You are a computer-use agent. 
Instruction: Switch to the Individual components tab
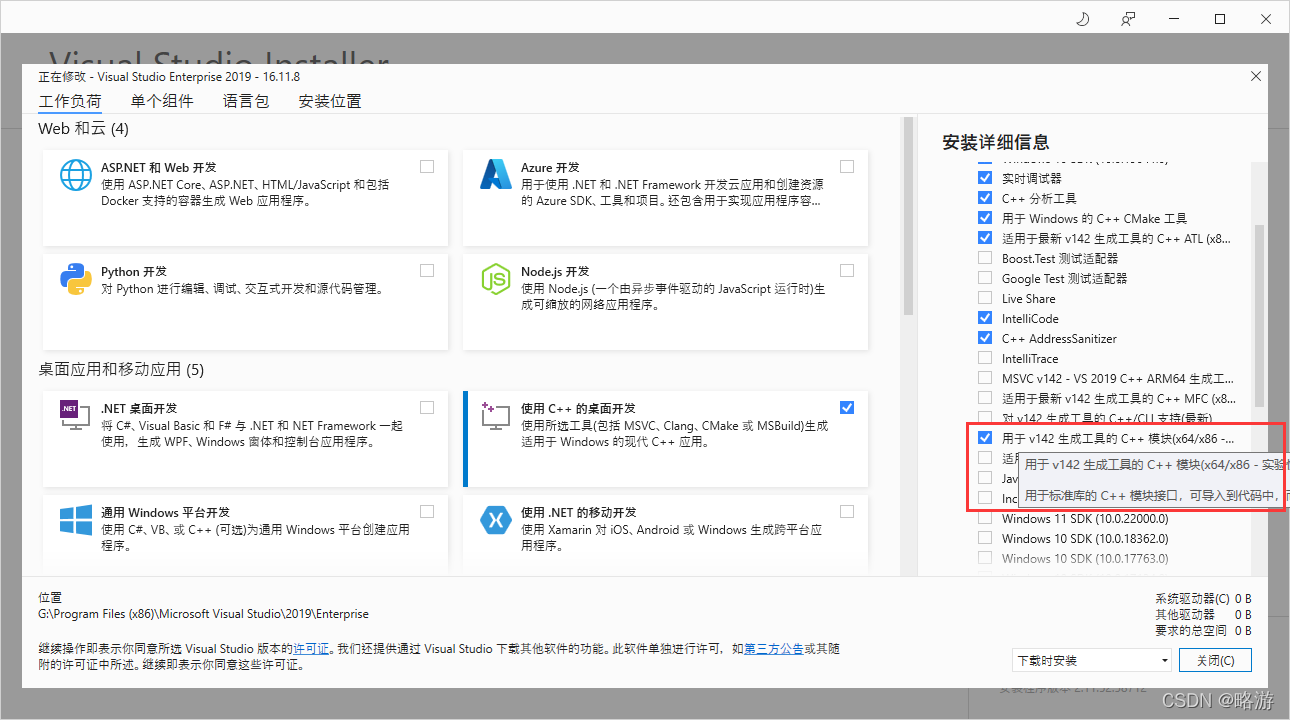[162, 101]
